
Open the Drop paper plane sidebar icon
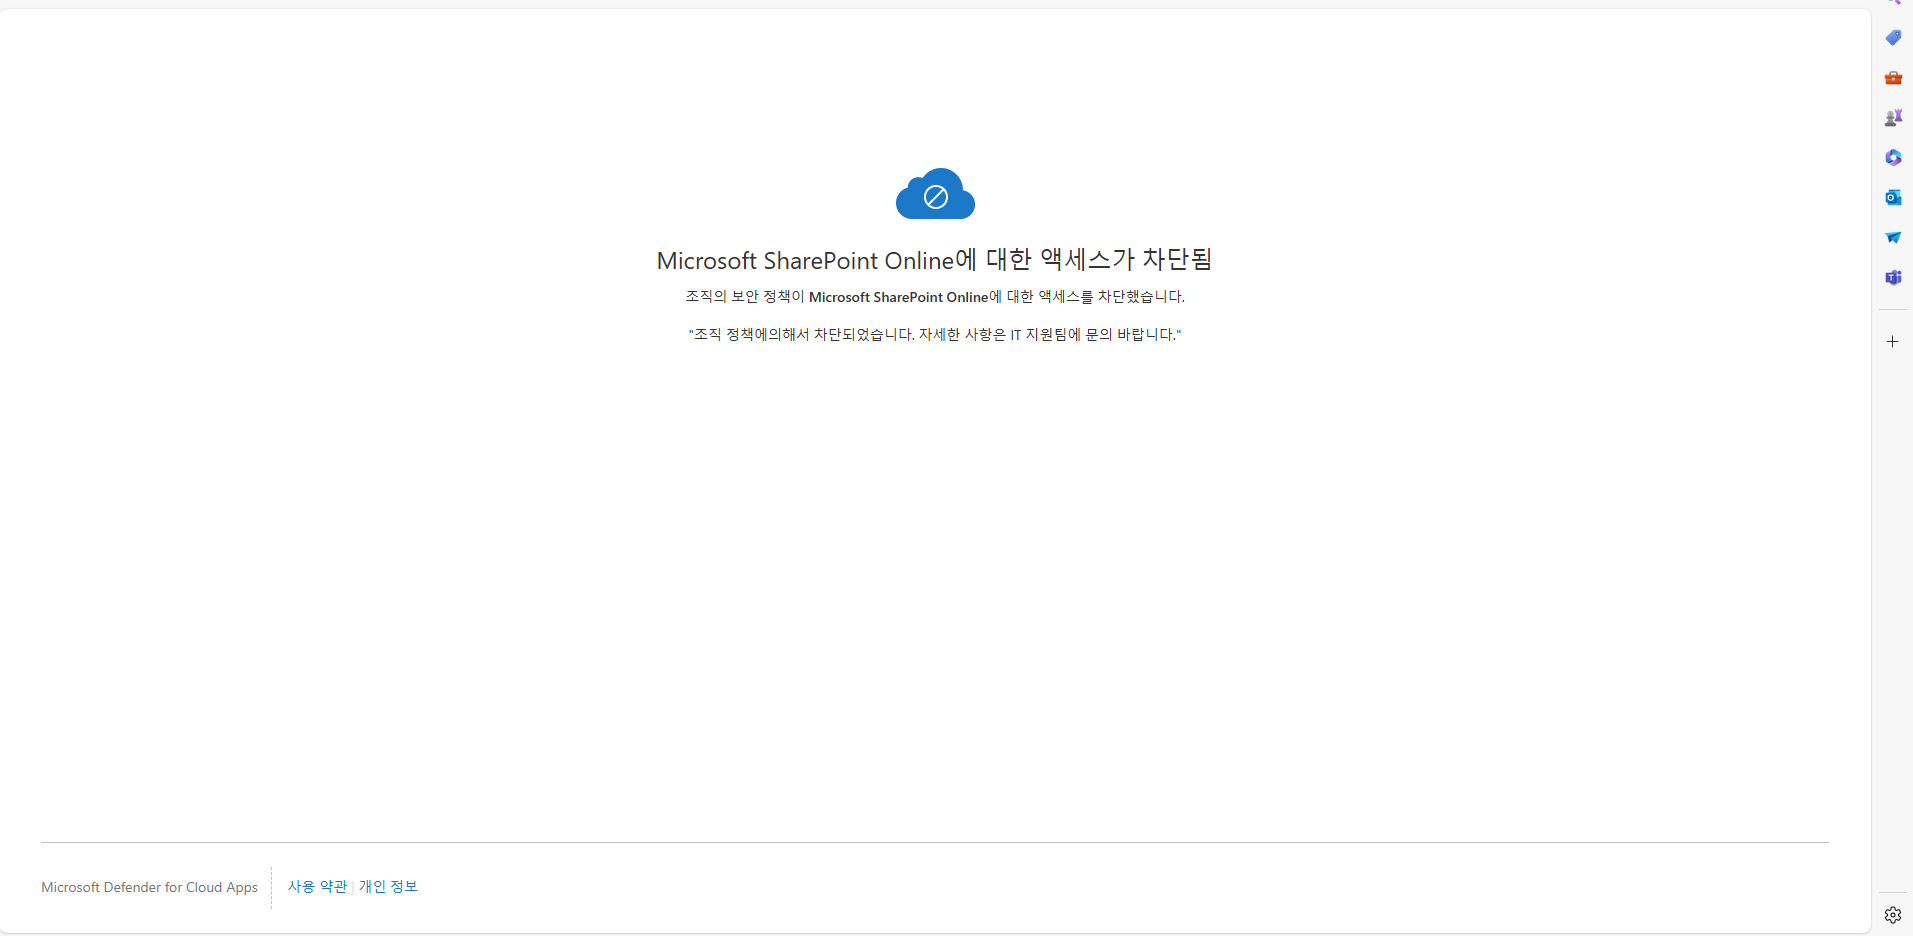click(x=1893, y=238)
